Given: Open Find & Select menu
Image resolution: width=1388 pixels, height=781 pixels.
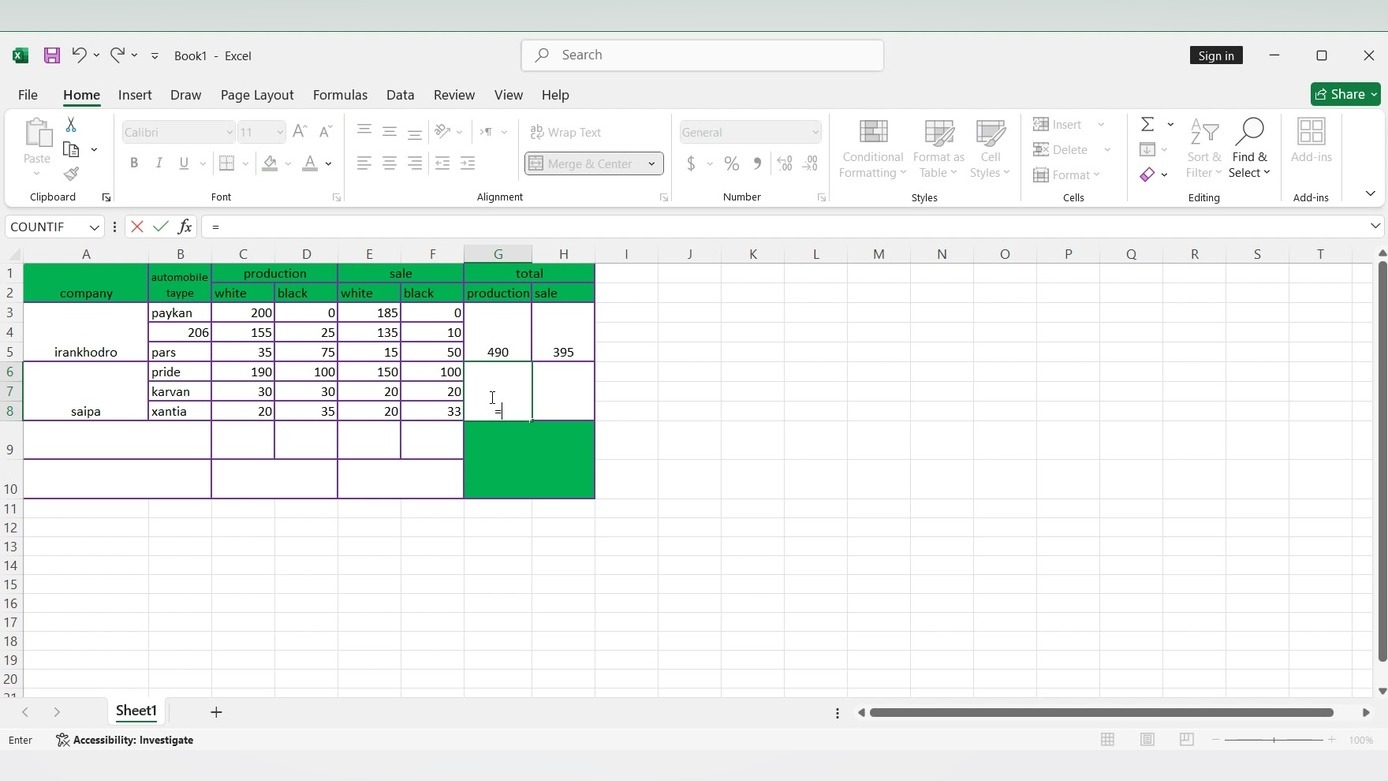Looking at the screenshot, I should [1249, 149].
